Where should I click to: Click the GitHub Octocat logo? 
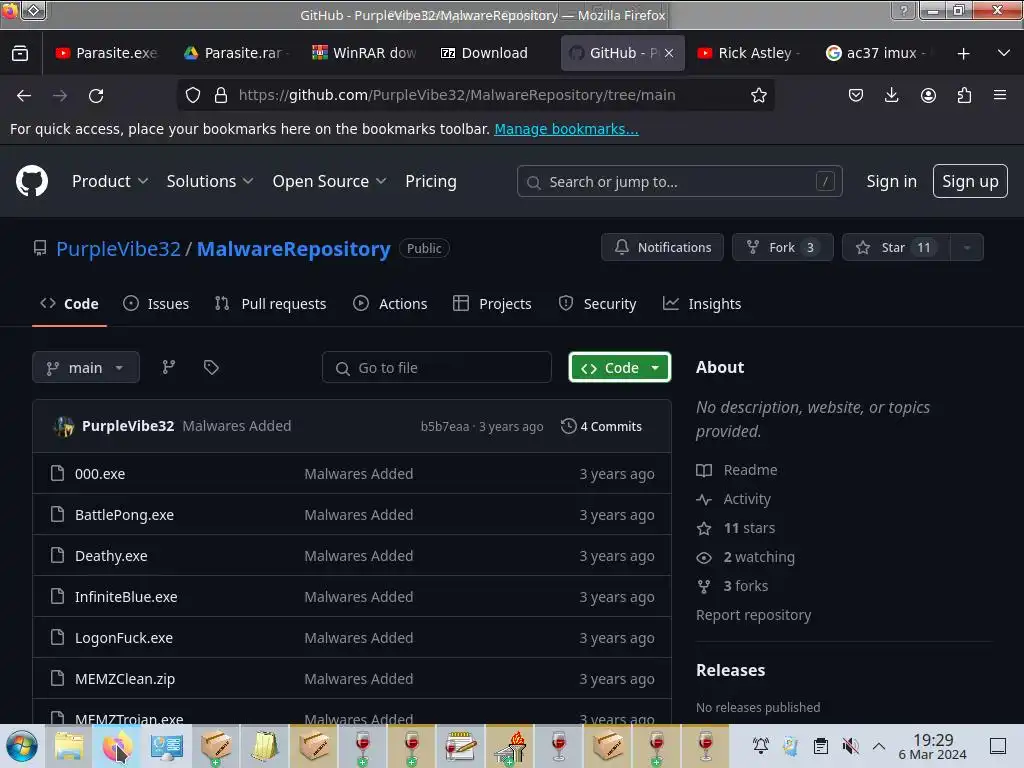coord(31,181)
